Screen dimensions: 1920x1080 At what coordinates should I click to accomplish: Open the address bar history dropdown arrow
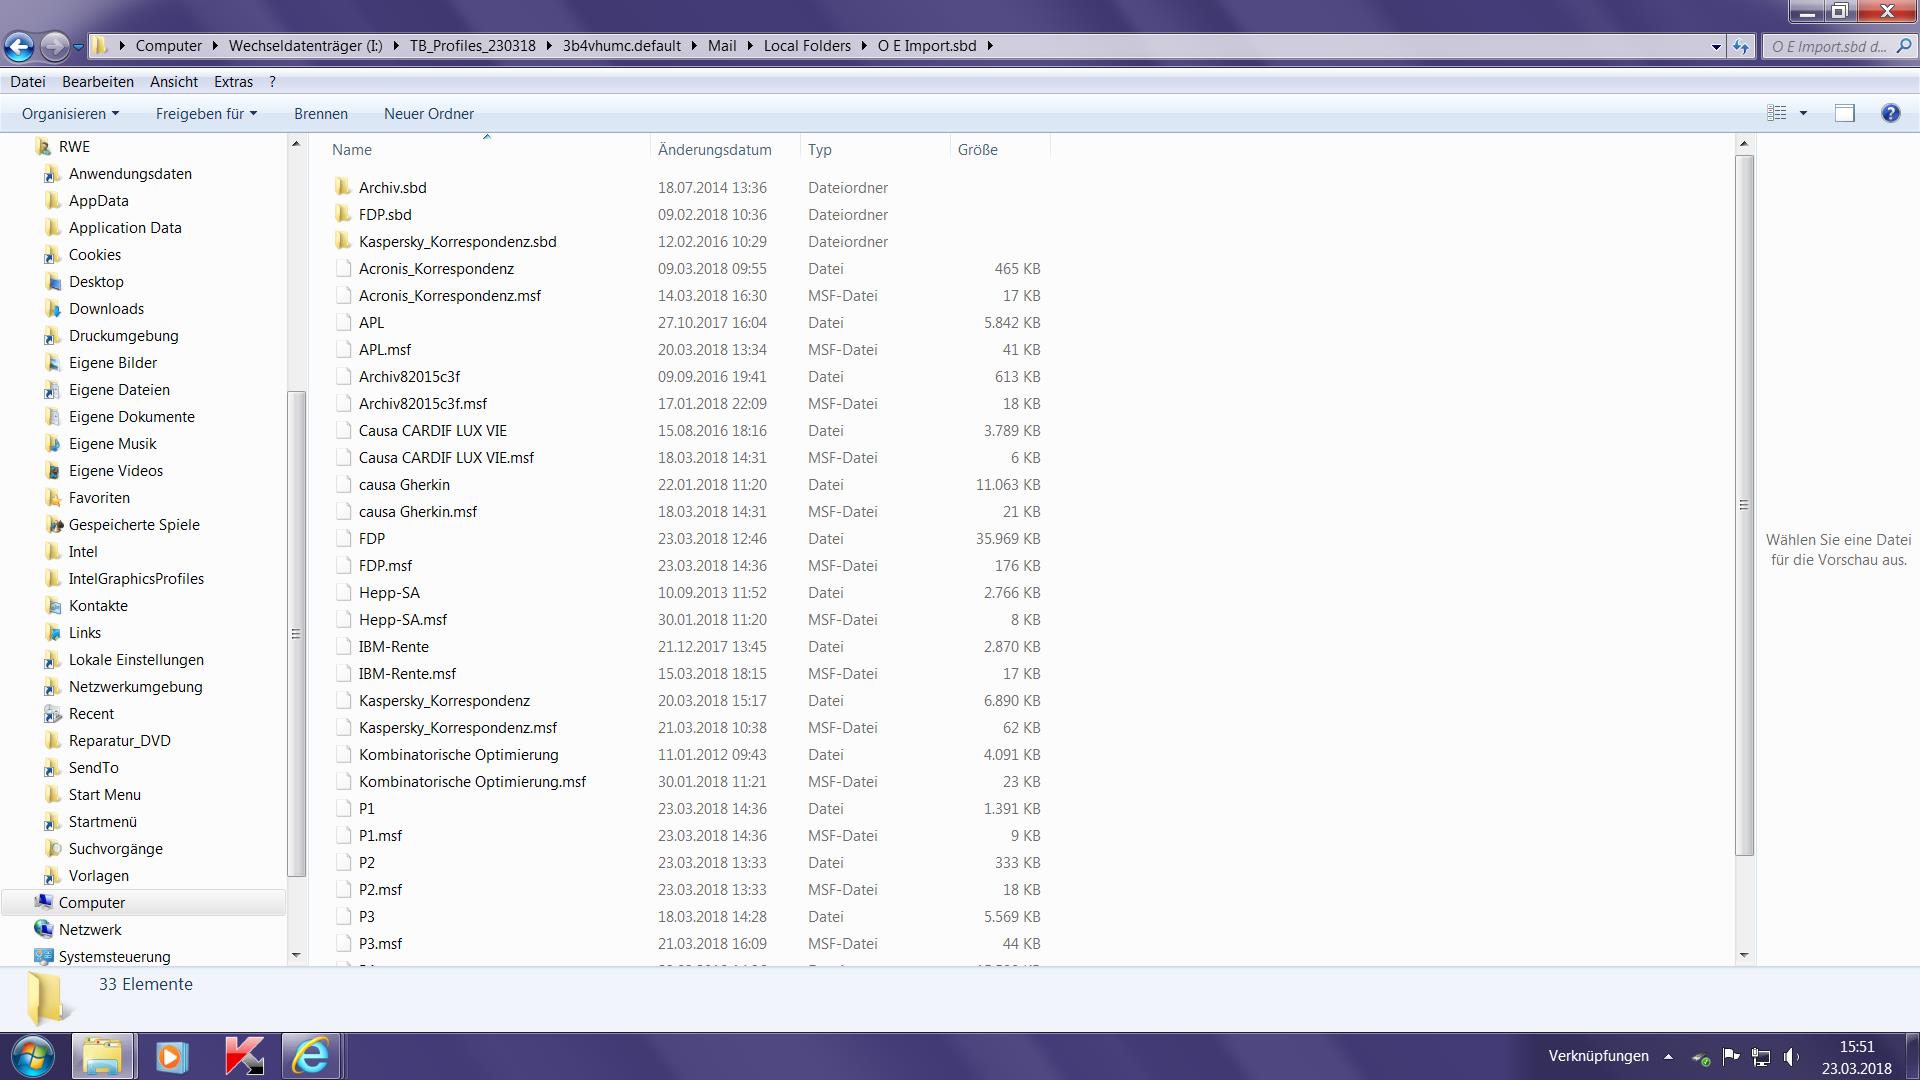click(x=1716, y=46)
